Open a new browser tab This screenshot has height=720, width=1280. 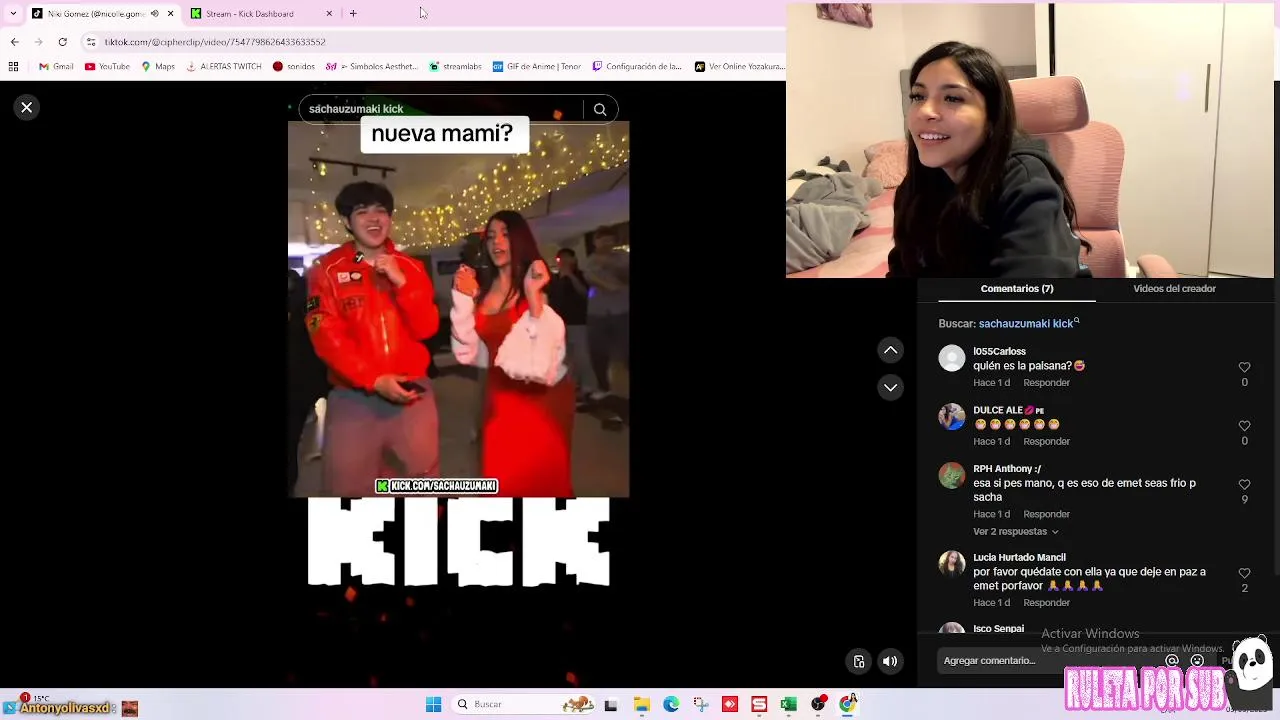coord(353,14)
